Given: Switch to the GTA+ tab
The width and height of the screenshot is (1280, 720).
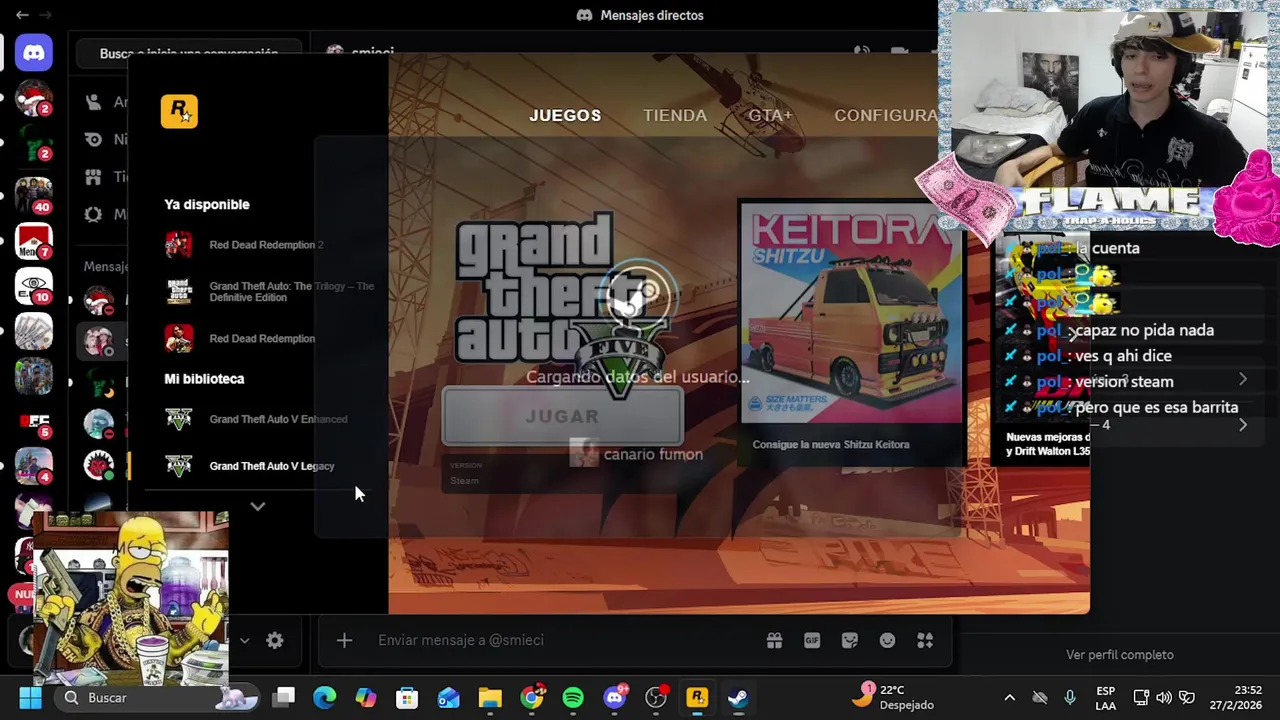Looking at the screenshot, I should pyautogui.click(x=770, y=115).
